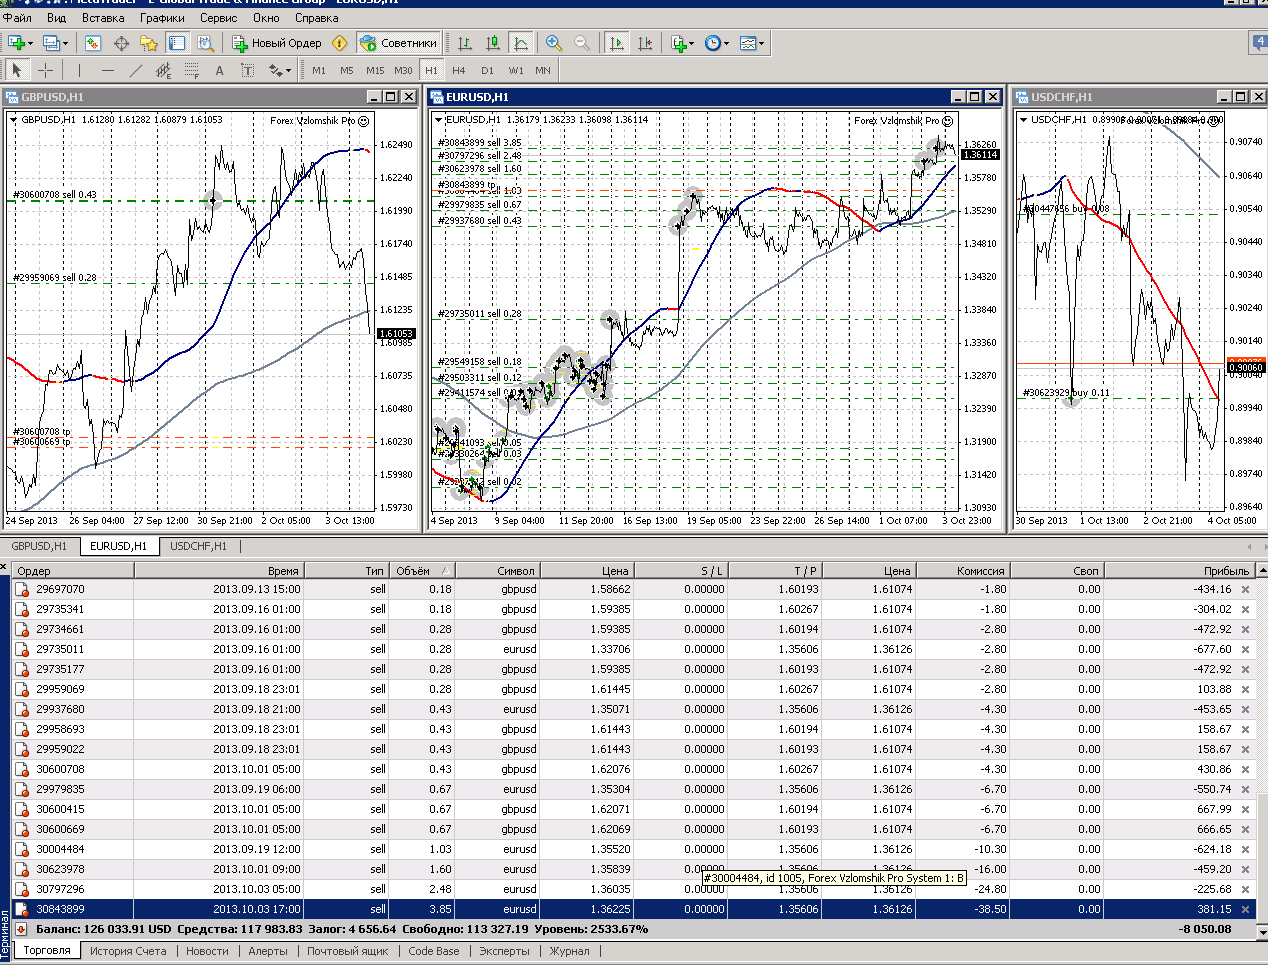Open the Data Window crosshair-circle icon
The image size is (1268, 965).
(121, 43)
